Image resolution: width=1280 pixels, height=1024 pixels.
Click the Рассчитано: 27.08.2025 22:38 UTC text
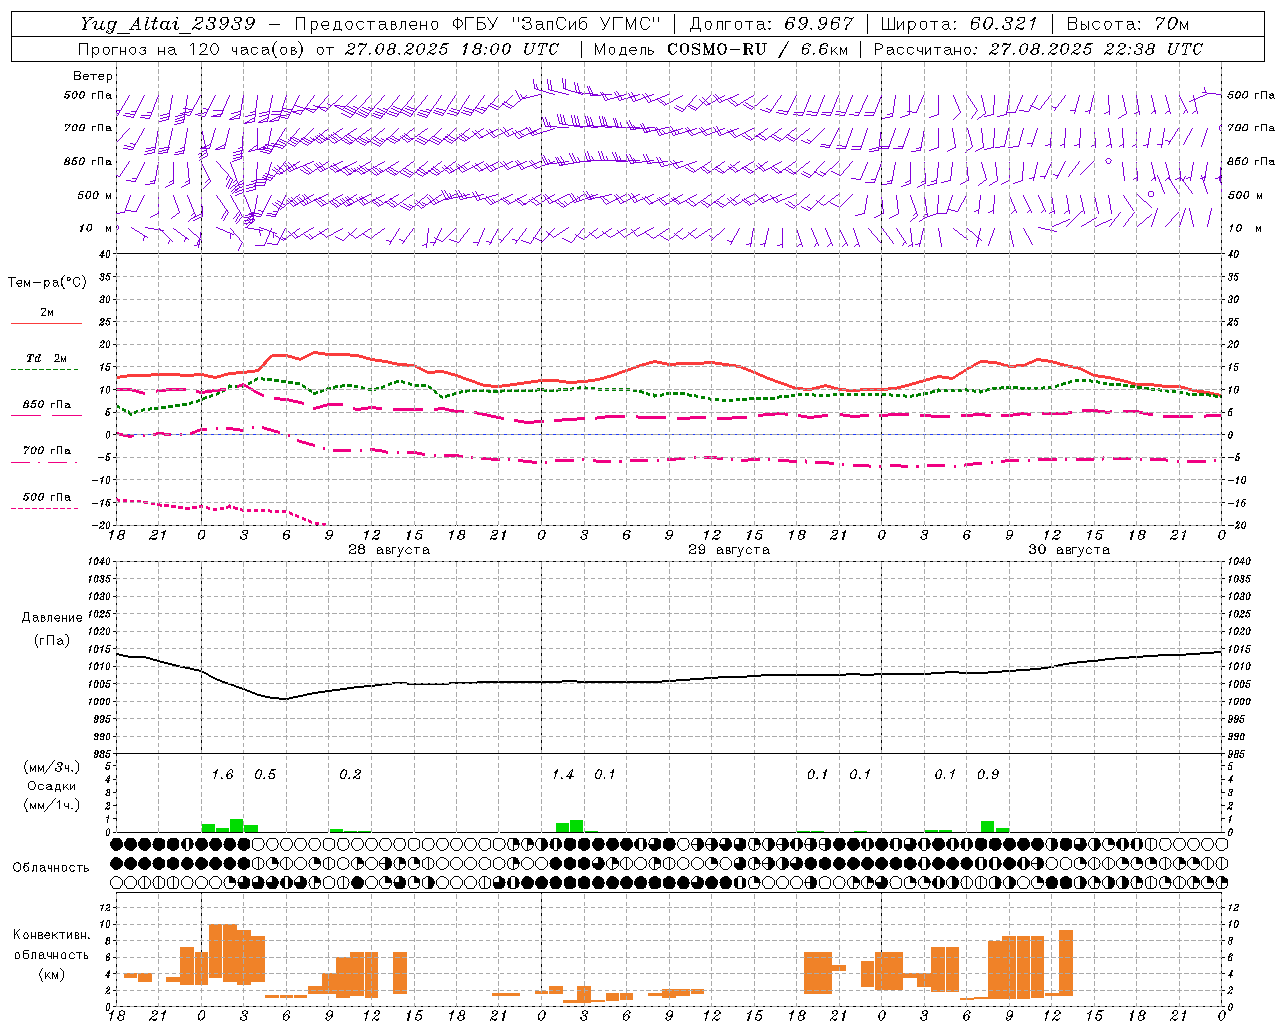tap(1038, 49)
